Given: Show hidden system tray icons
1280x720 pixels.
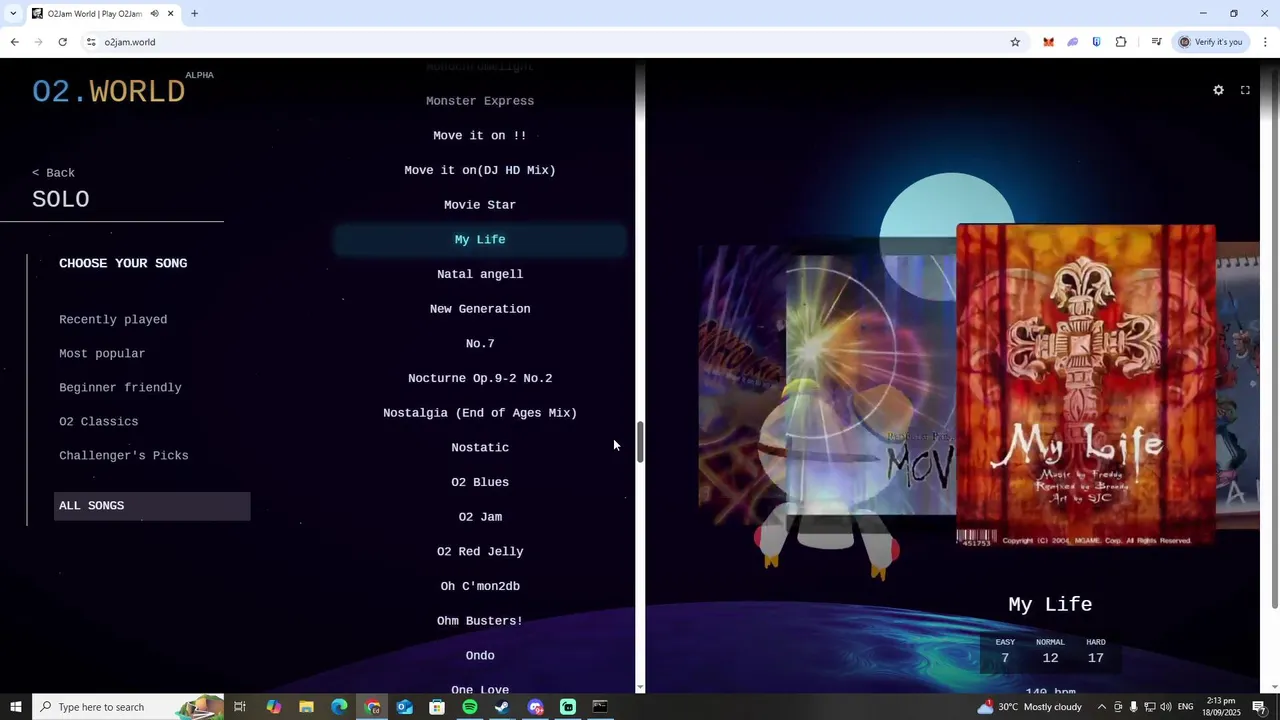Looking at the screenshot, I should (x=1102, y=707).
